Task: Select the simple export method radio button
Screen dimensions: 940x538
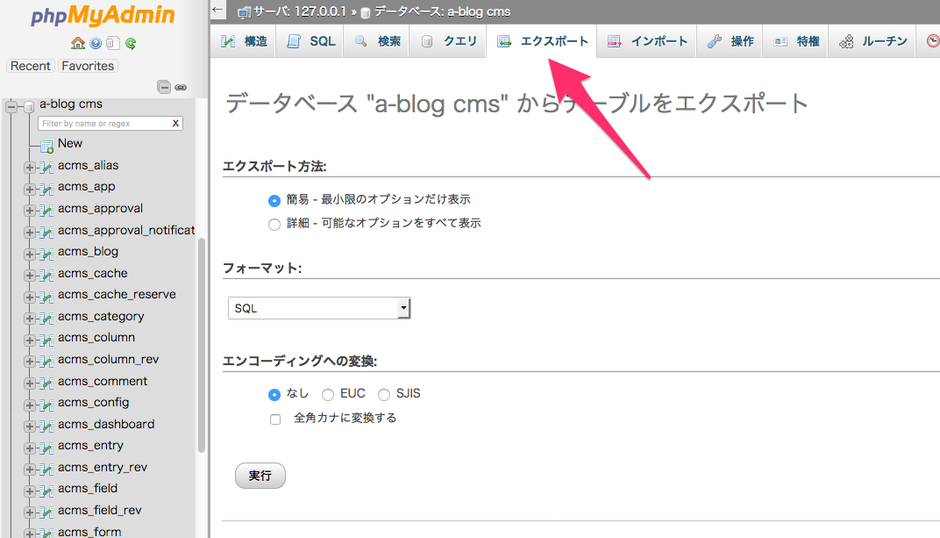Action: point(274,200)
